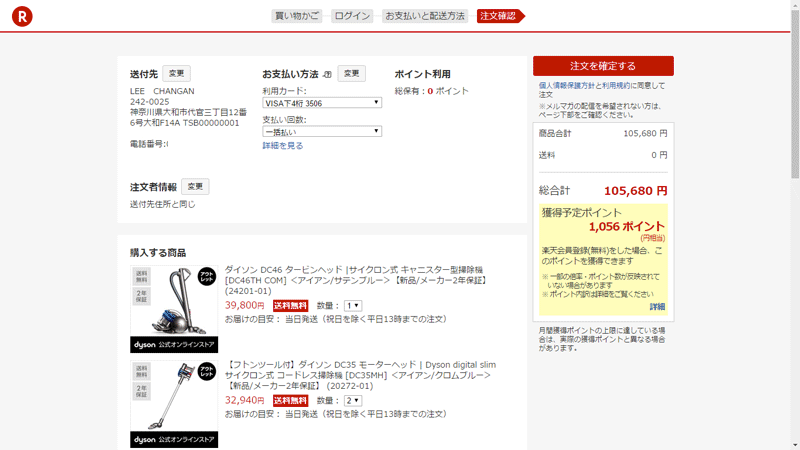
Task: Click the recipient name LEE CHANGAN
Action: coord(162,91)
